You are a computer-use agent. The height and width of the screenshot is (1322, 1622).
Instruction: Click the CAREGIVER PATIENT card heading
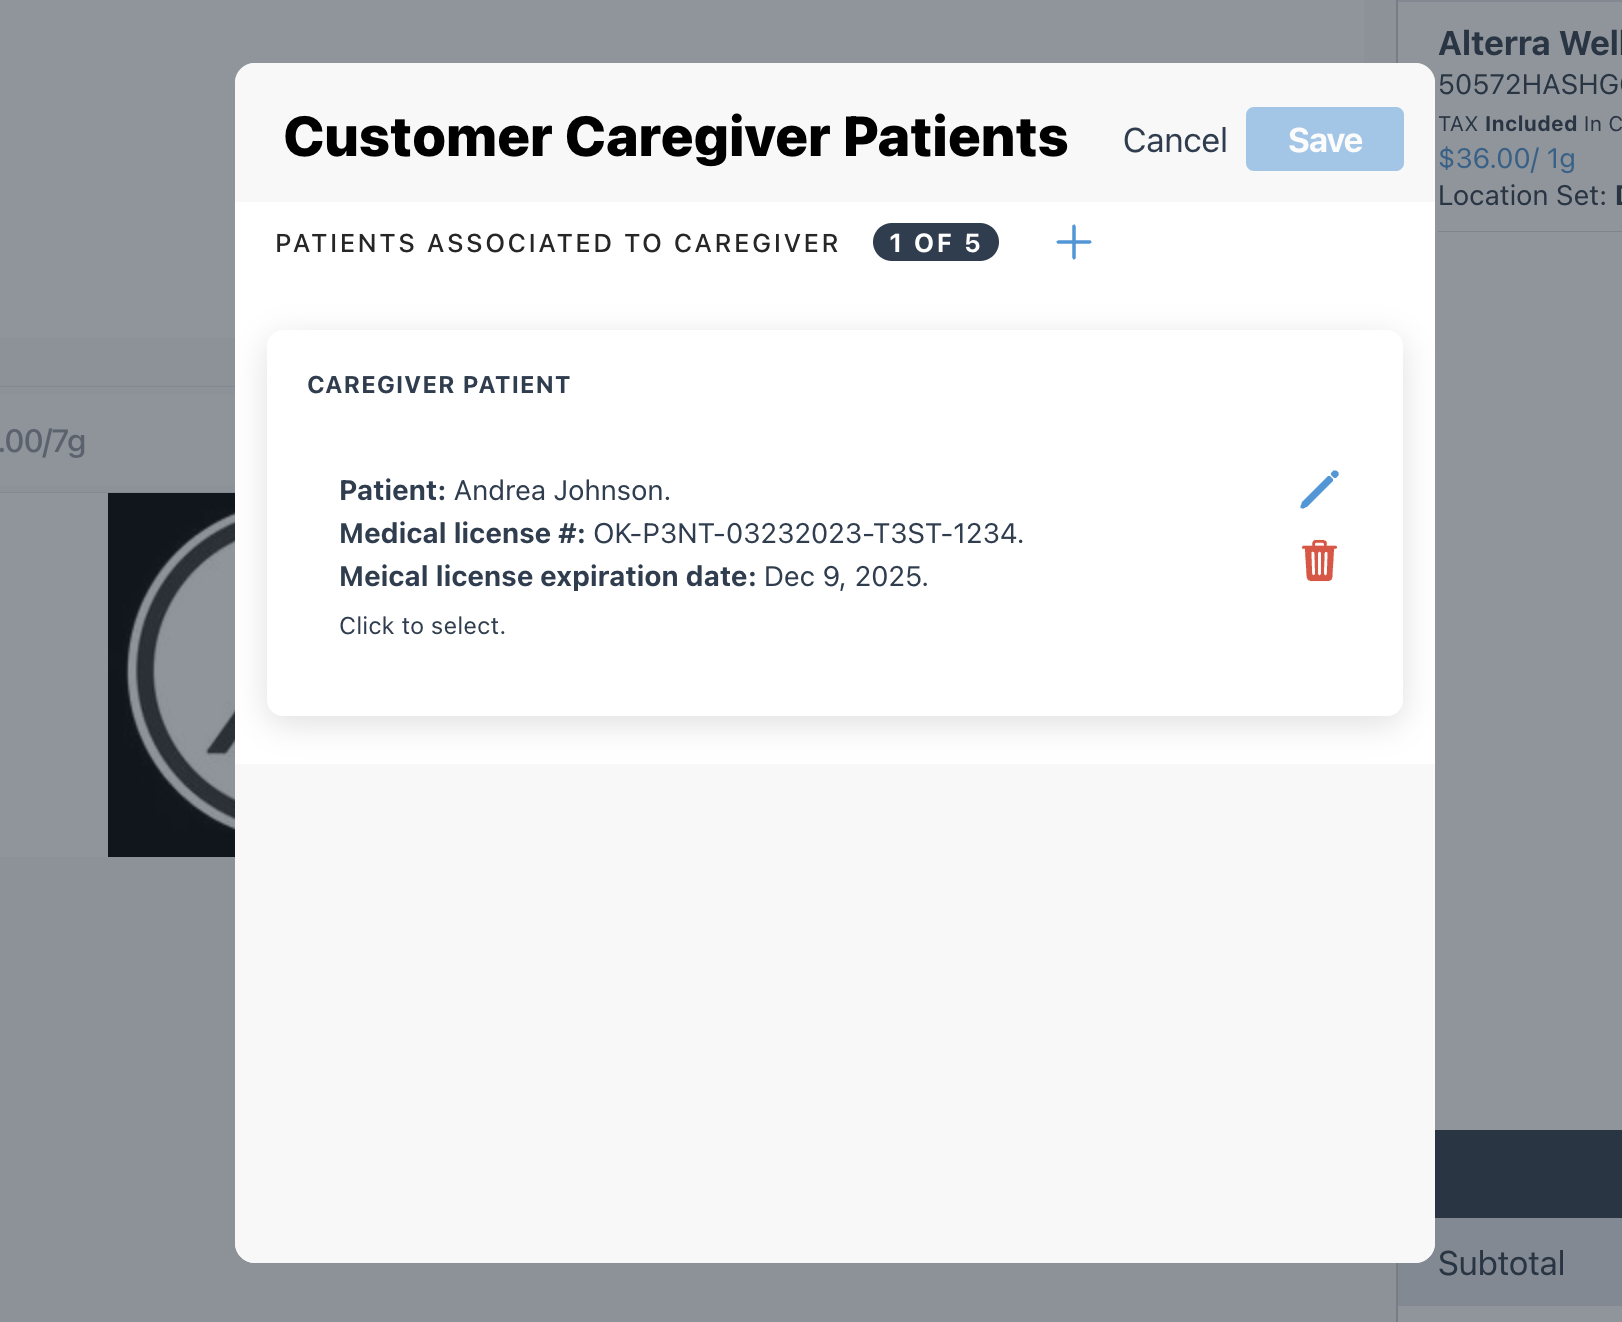(438, 385)
